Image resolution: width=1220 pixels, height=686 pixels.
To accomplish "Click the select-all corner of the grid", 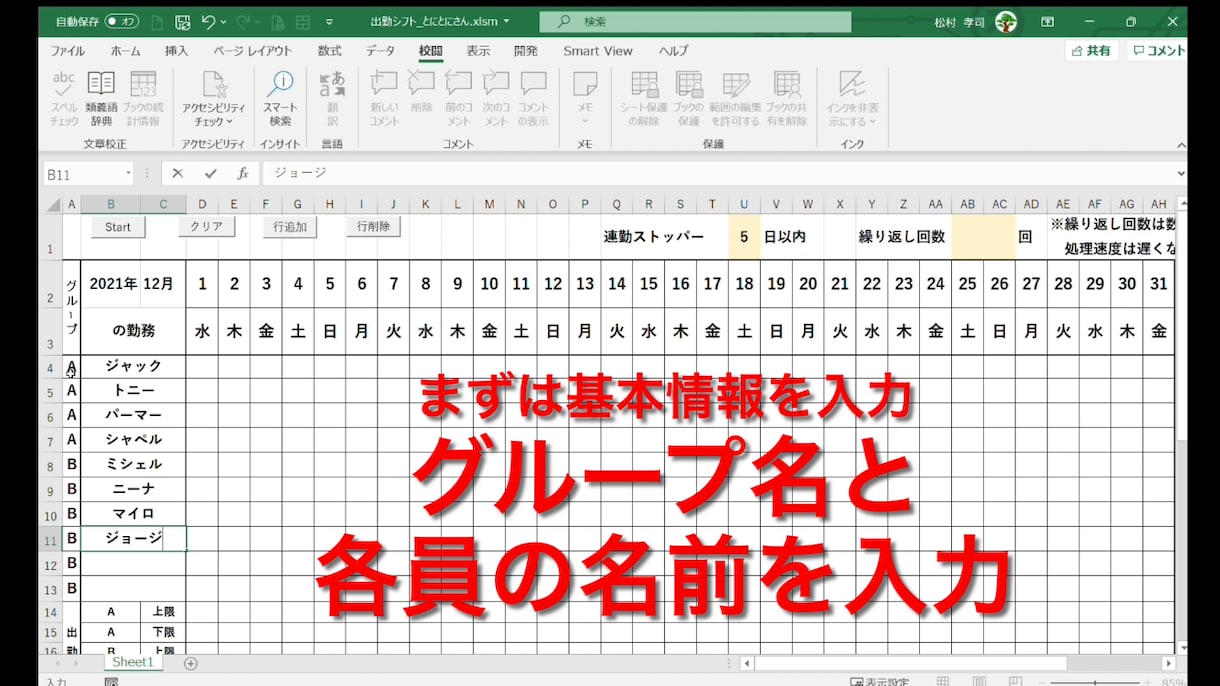I will pyautogui.click(x=52, y=204).
